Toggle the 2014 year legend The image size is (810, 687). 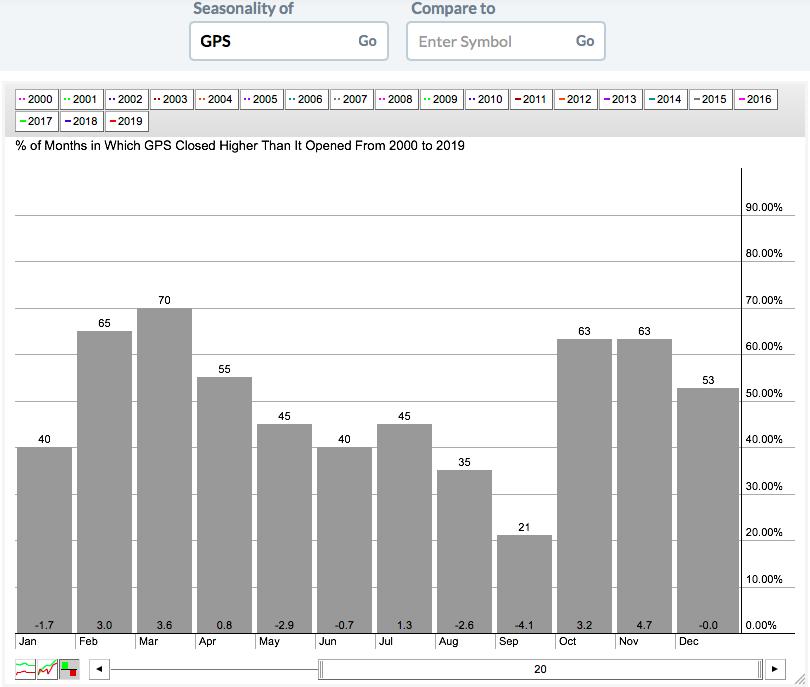click(665, 99)
